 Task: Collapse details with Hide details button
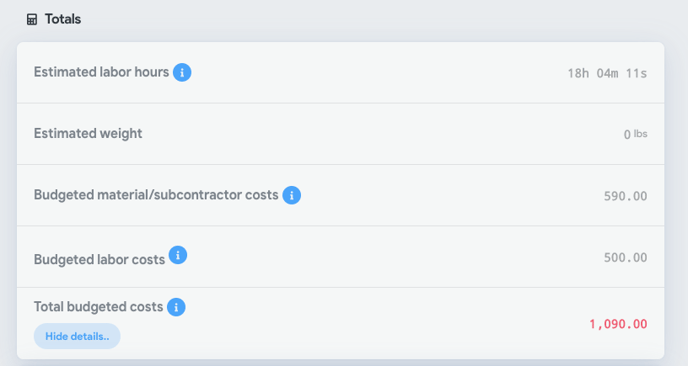coord(77,336)
